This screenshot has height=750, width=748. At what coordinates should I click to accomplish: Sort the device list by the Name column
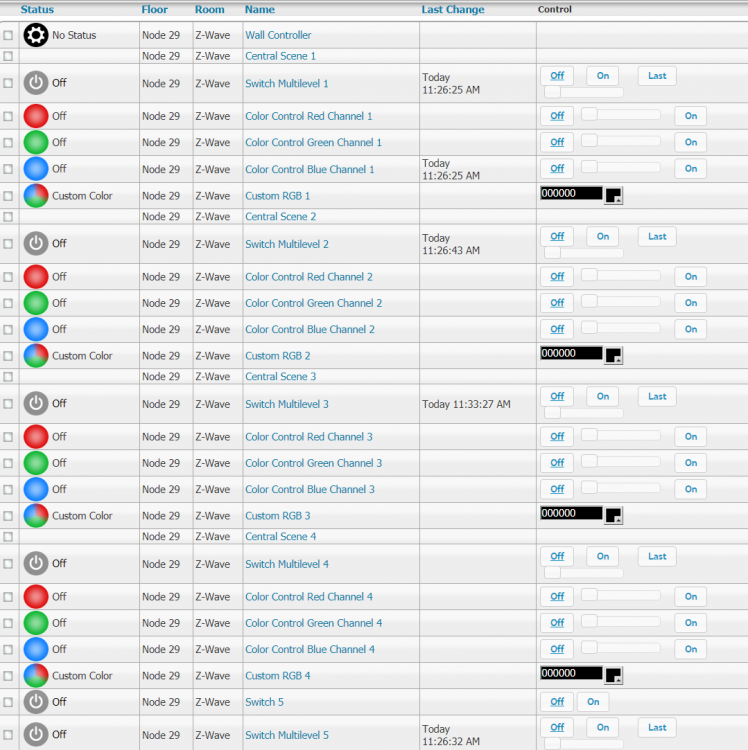(x=259, y=9)
